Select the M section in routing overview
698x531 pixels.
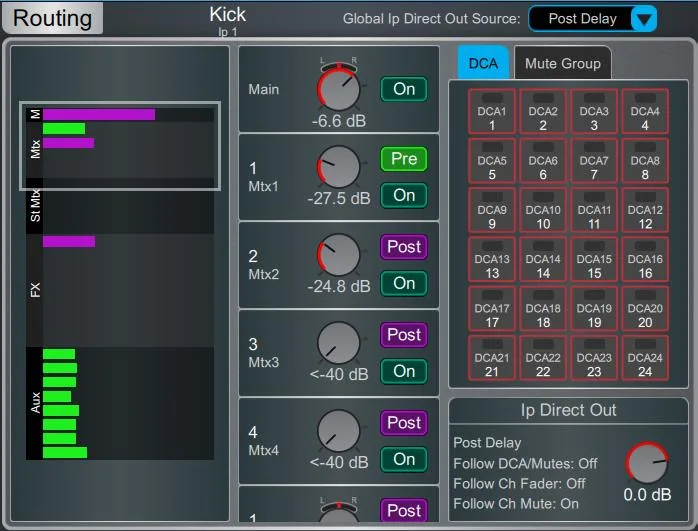(120, 114)
